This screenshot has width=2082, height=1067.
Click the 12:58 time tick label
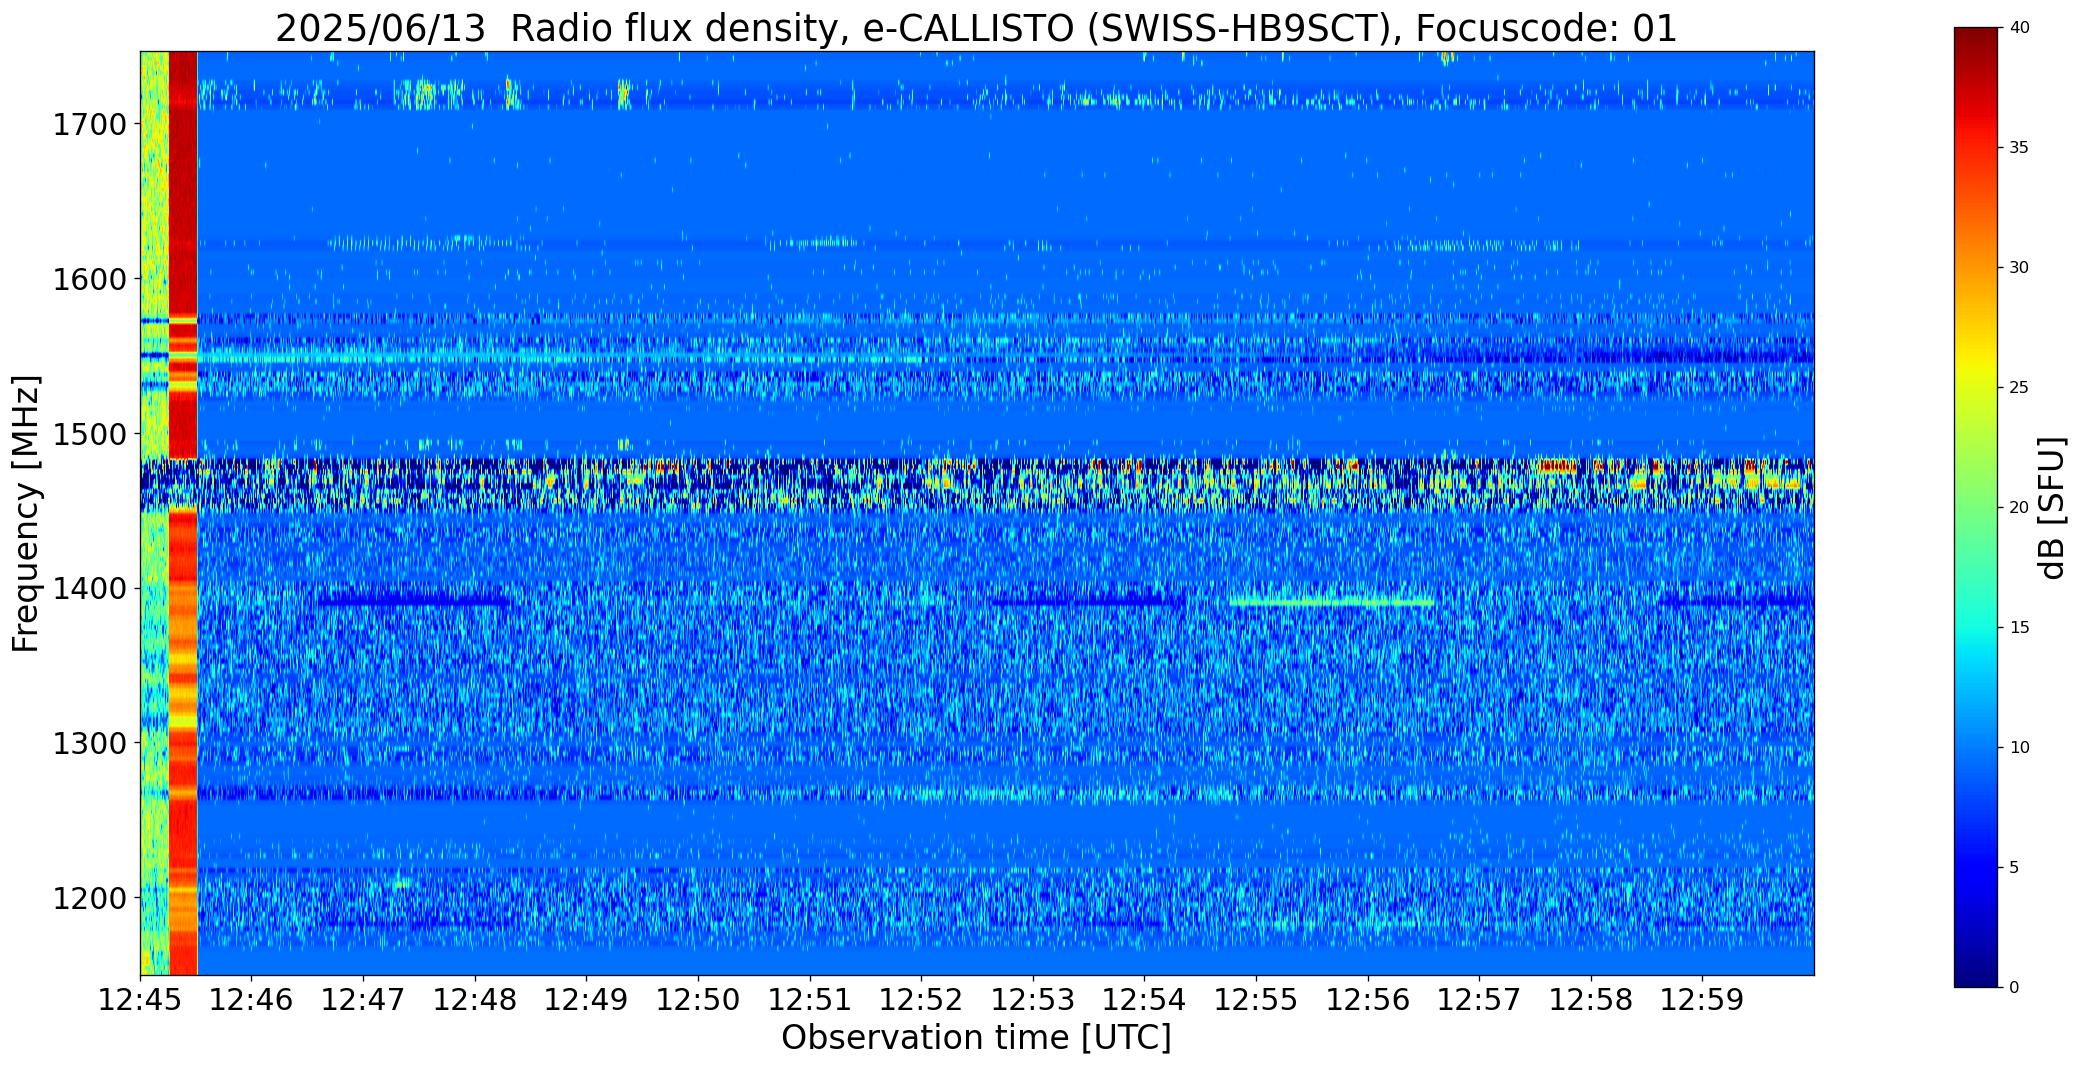pyautogui.click(x=1591, y=999)
